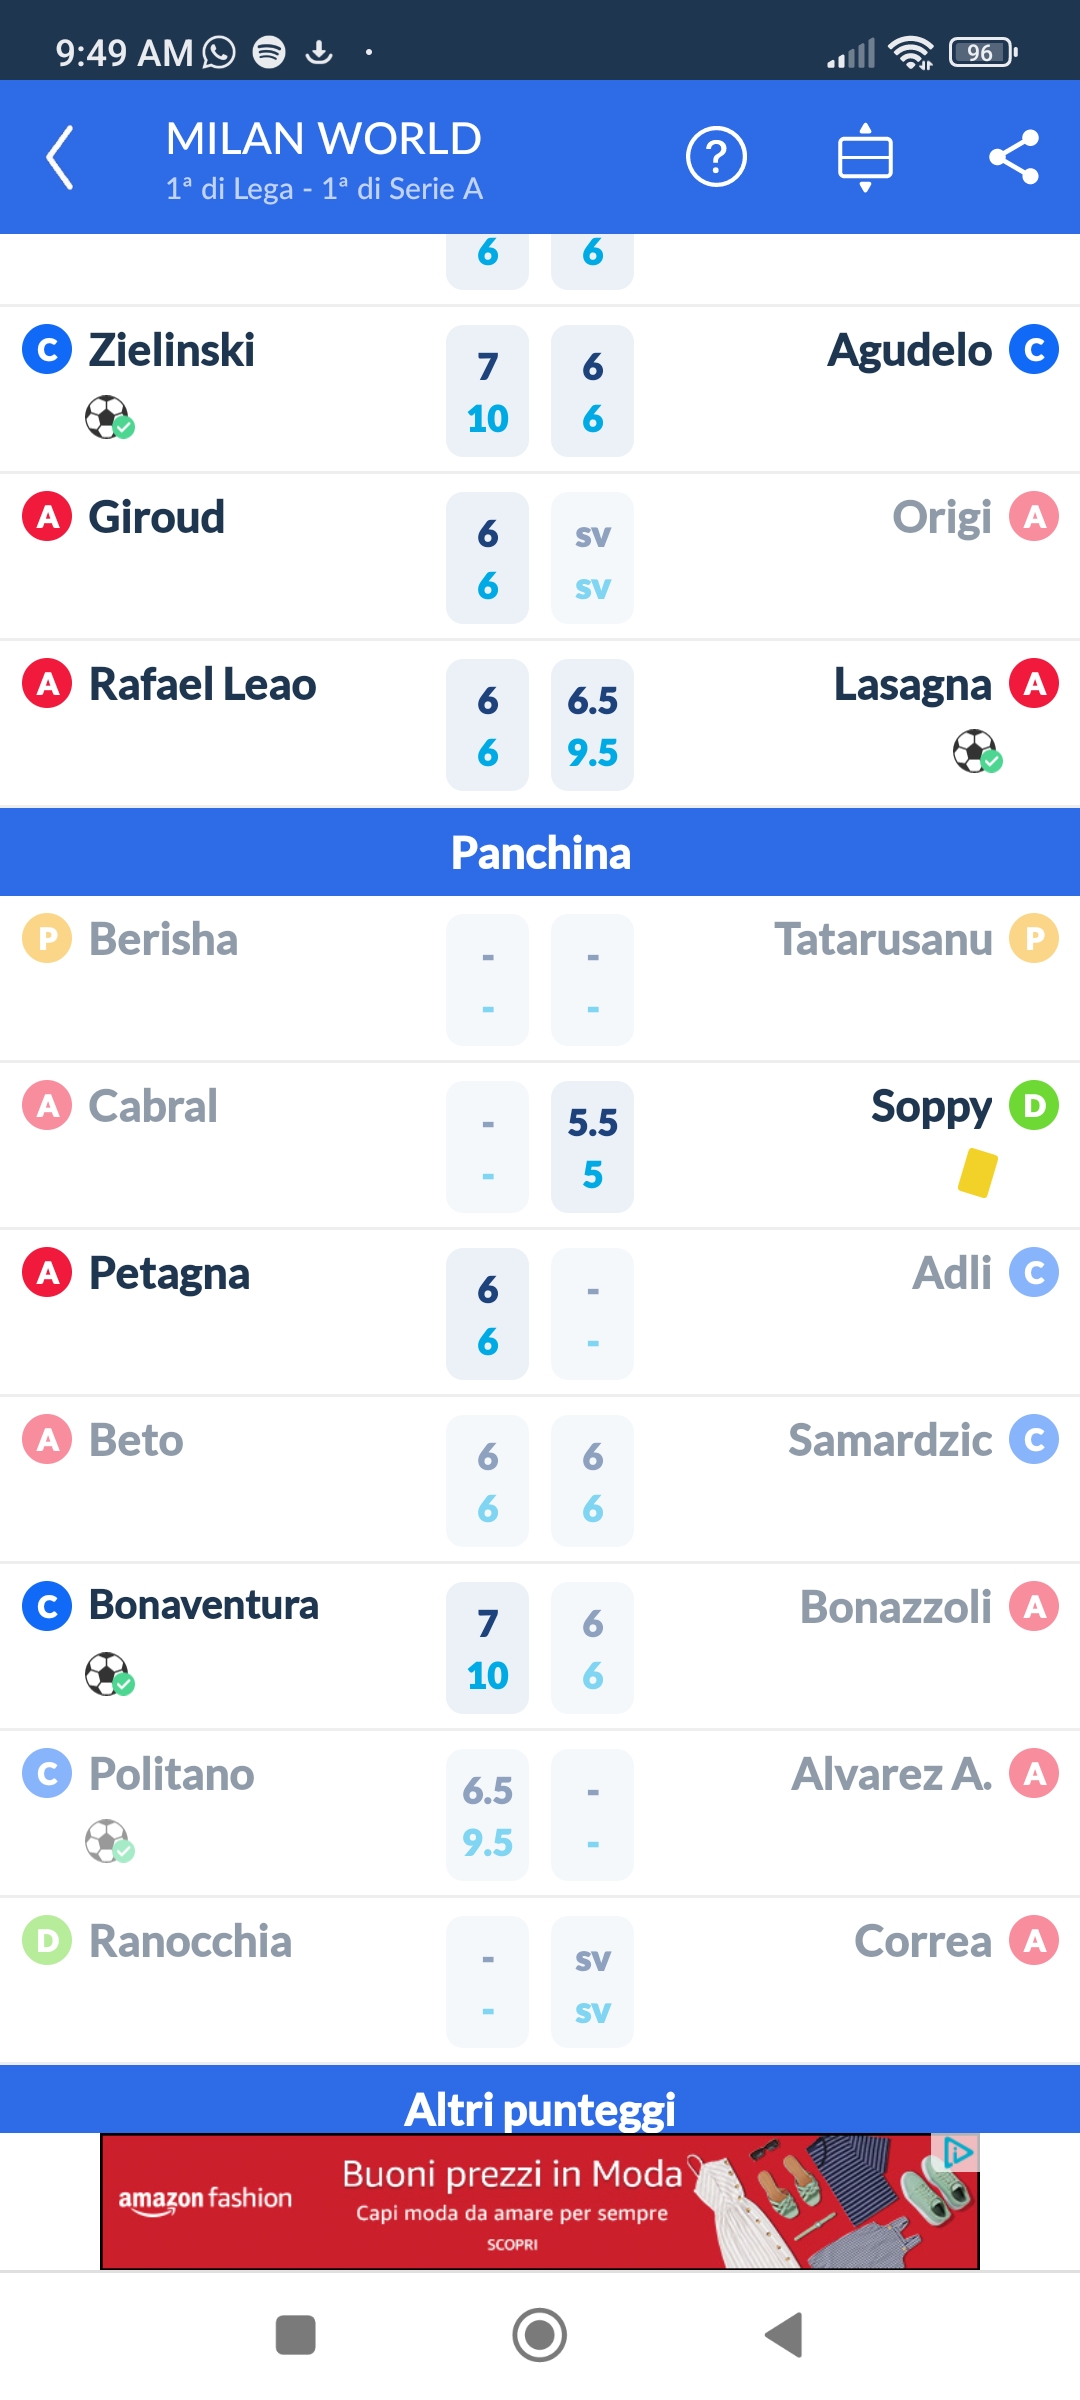
Task: Open the Altri punteggi section
Action: [540, 2108]
